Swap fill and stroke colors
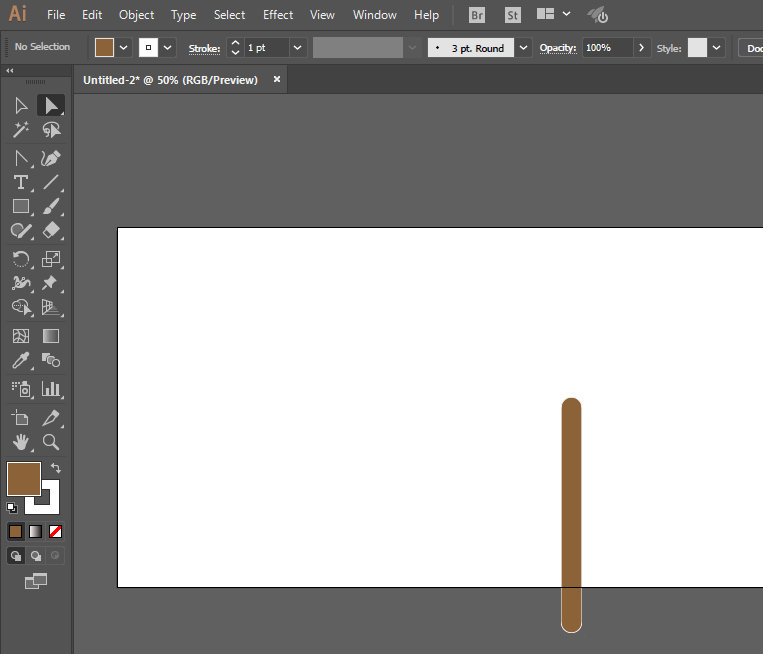Viewport: 763px width, 654px height. 56,468
